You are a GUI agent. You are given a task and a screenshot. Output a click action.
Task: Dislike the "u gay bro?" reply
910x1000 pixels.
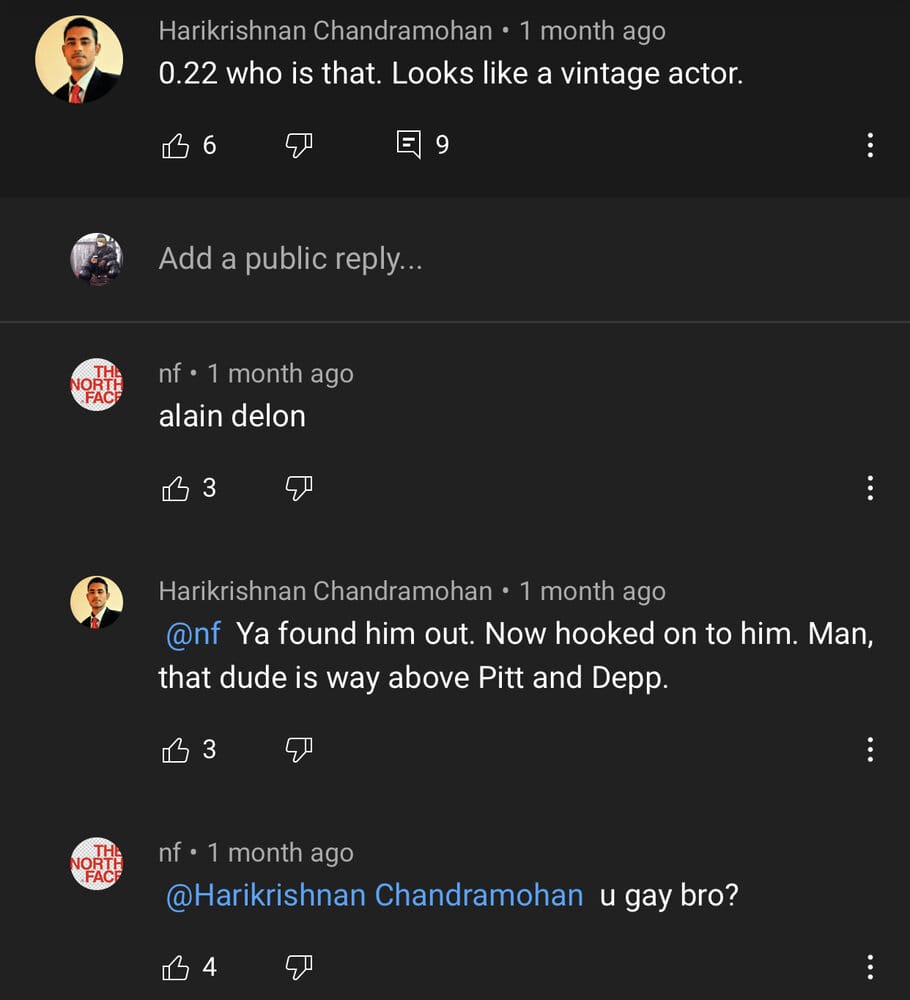pos(299,967)
